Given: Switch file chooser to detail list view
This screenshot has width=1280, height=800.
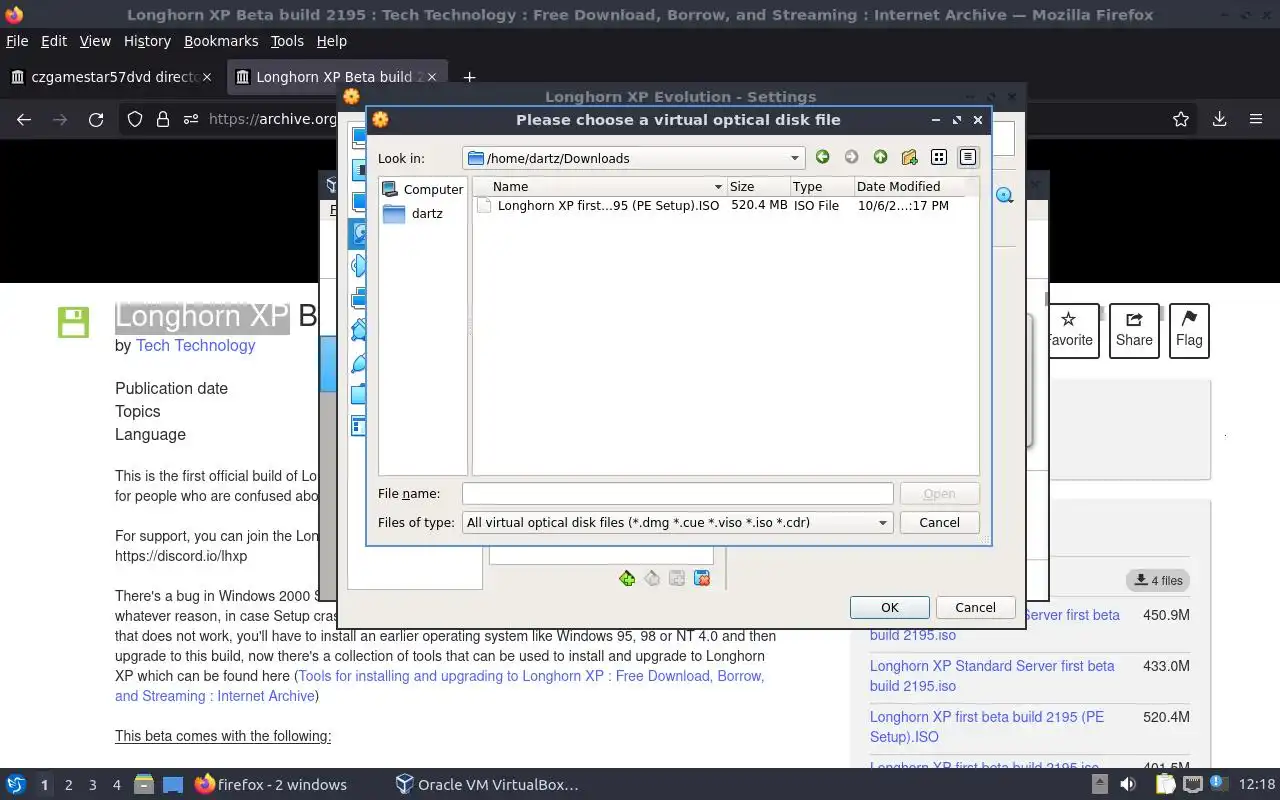Looking at the screenshot, I should tap(967, 157).
